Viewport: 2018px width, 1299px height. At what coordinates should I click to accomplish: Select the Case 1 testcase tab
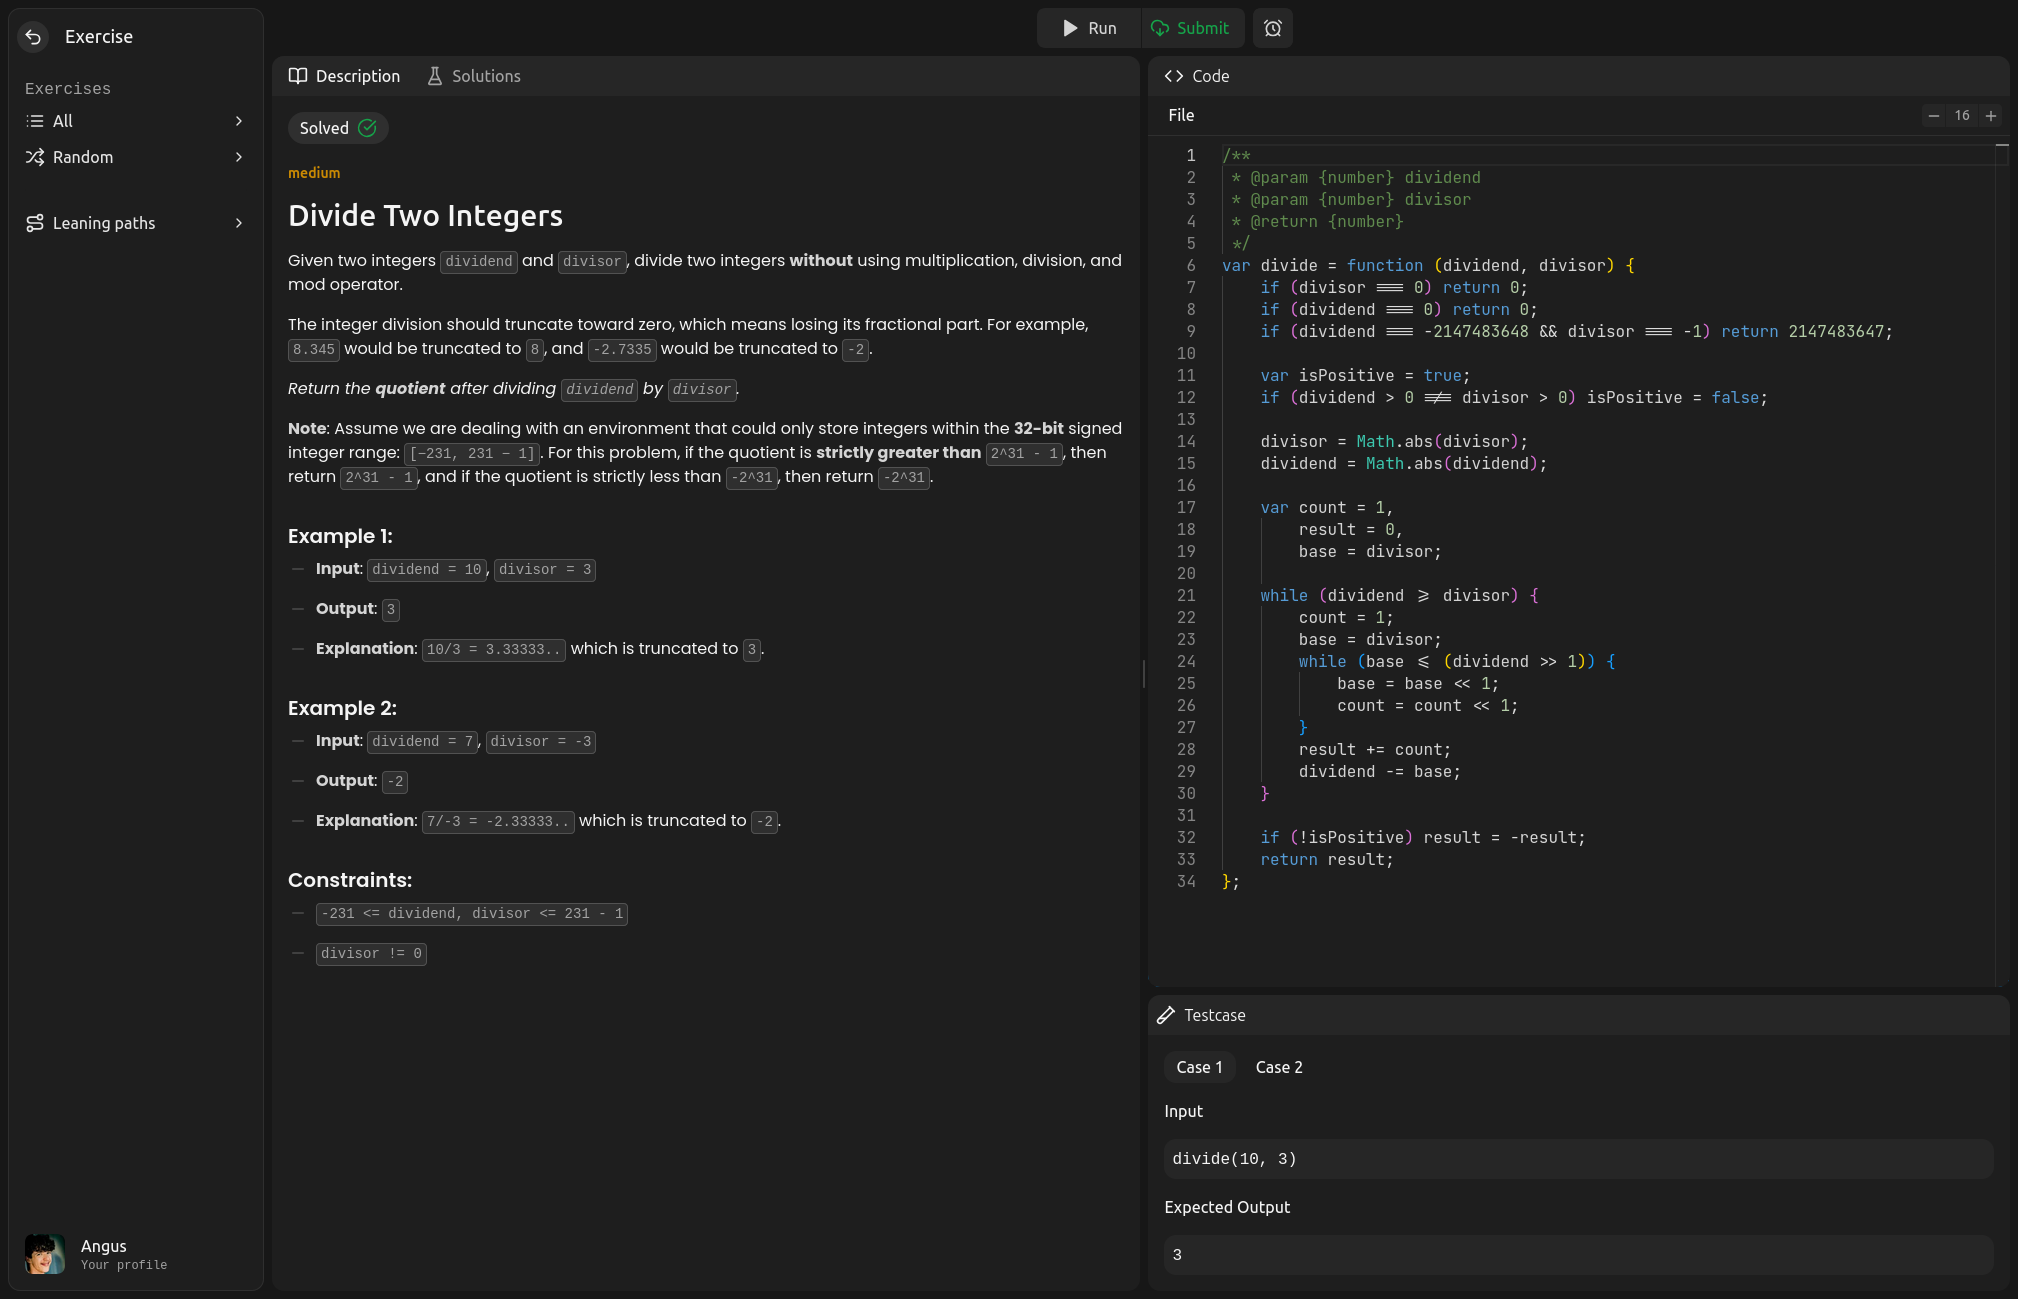(x=1199, y=1067)
